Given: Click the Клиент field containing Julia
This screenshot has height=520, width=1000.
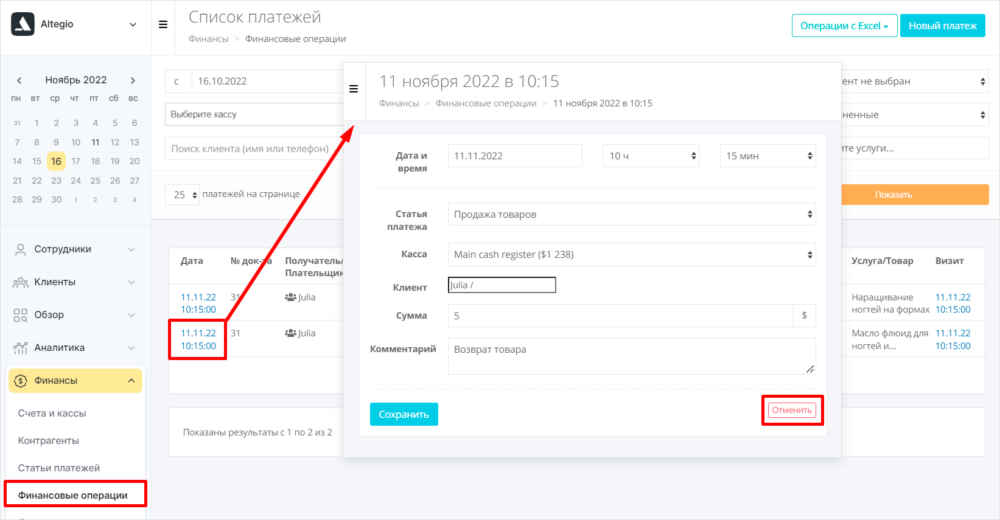Looking at the screenshot, I should pos(502,285).
